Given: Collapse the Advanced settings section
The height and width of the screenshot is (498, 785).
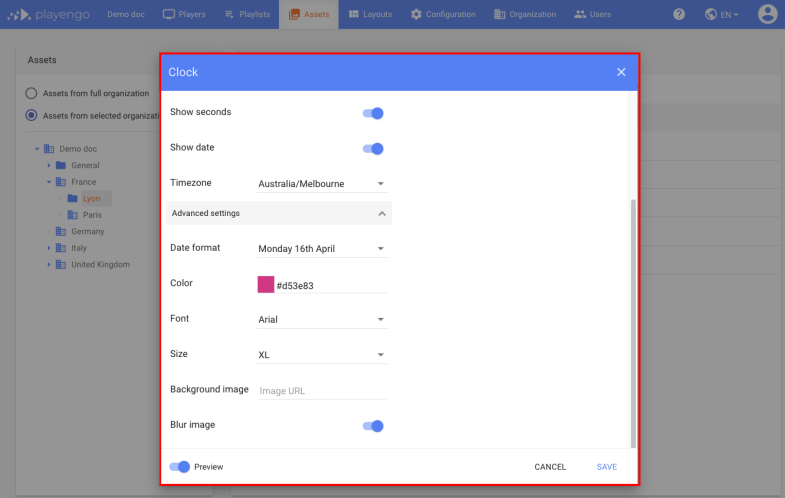Looking at the screenshot, I should (x=279, y=213).
